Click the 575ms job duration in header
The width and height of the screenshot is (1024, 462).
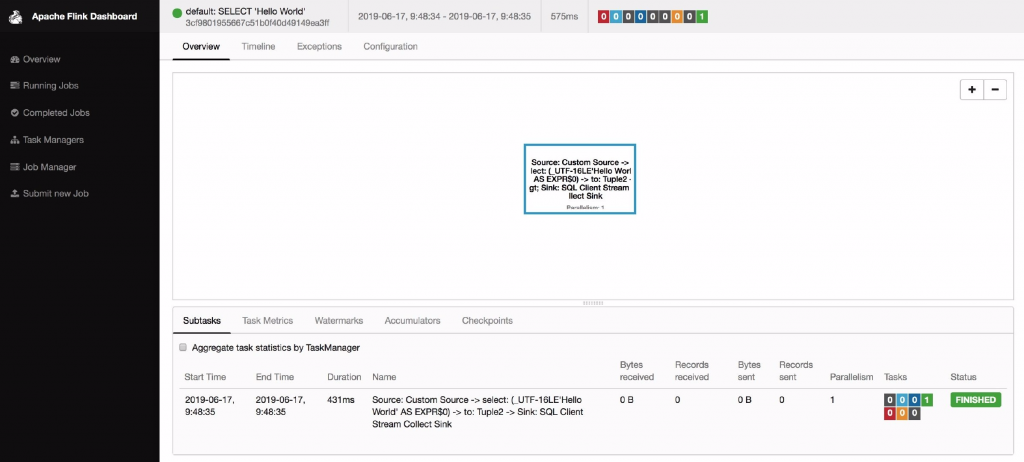pyautogui.click(x=564, y=16)
